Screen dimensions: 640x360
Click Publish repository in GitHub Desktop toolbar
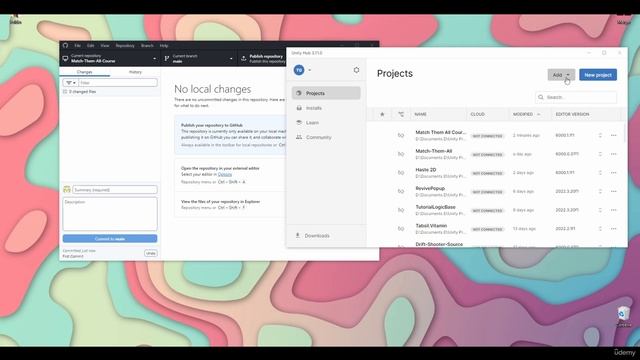[263, 58]
